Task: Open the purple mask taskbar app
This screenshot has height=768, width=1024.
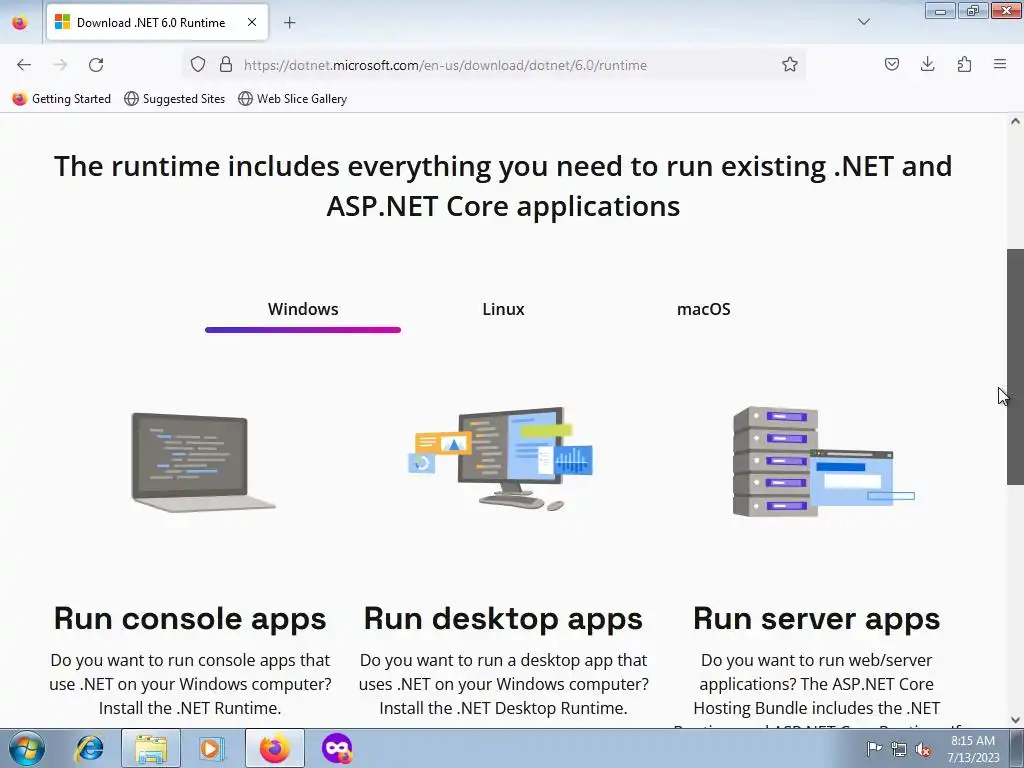Action: point(337,748)
